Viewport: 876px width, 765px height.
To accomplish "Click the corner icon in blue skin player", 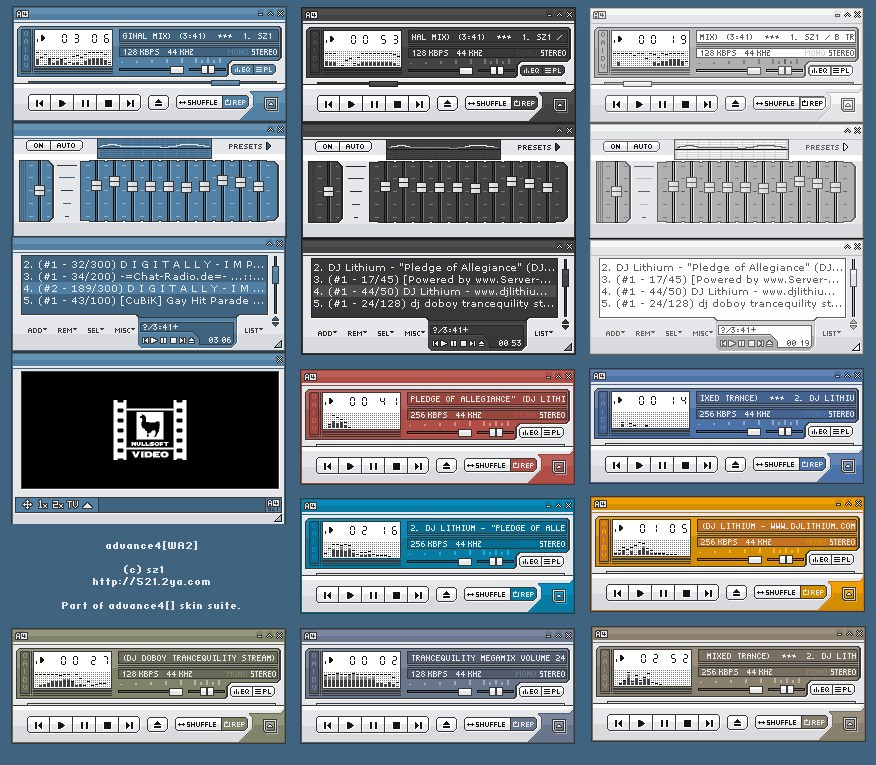I will coord(271,104).
